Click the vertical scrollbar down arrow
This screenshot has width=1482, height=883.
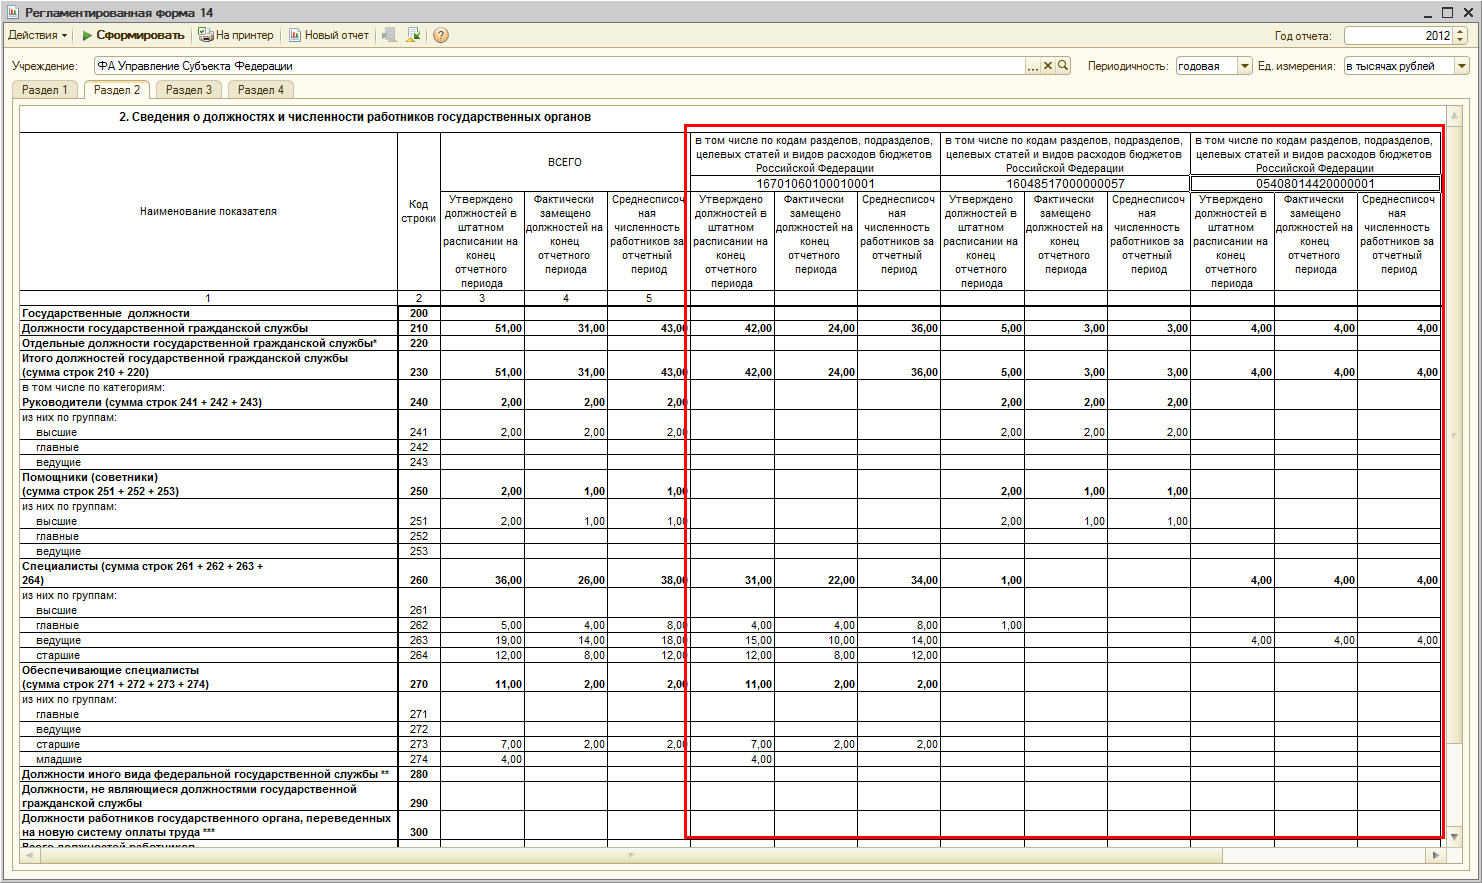[1454, 836]
